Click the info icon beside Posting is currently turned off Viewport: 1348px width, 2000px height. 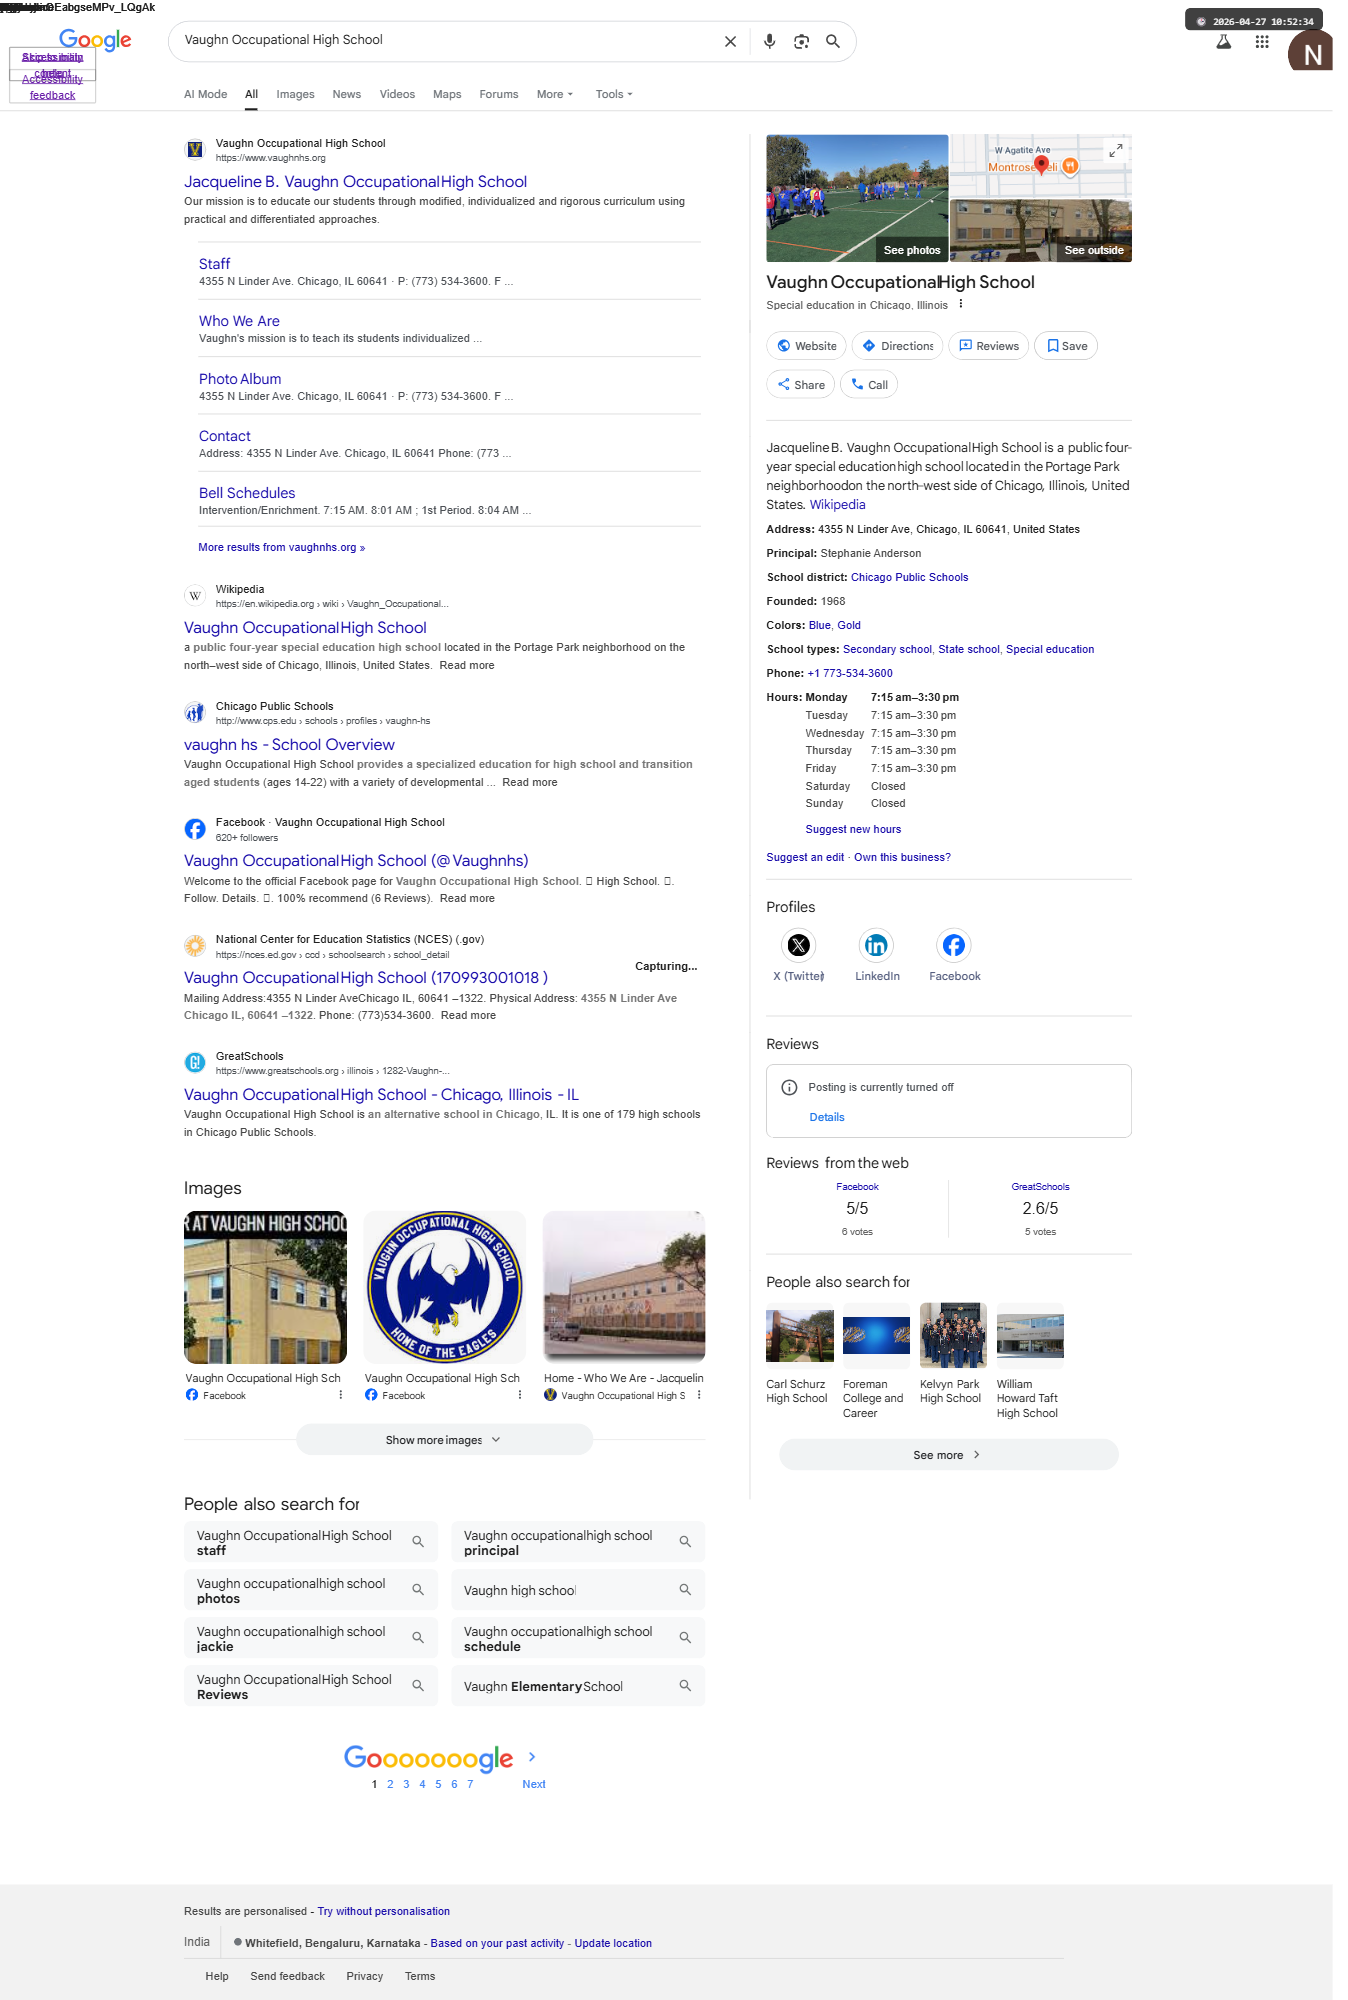click(789, 1087)
